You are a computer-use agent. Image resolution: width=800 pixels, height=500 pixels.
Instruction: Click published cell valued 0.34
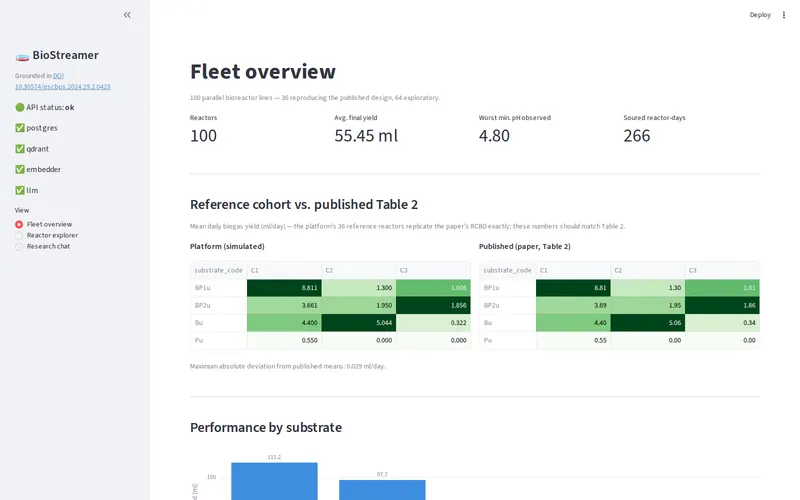tap(722, 322)
